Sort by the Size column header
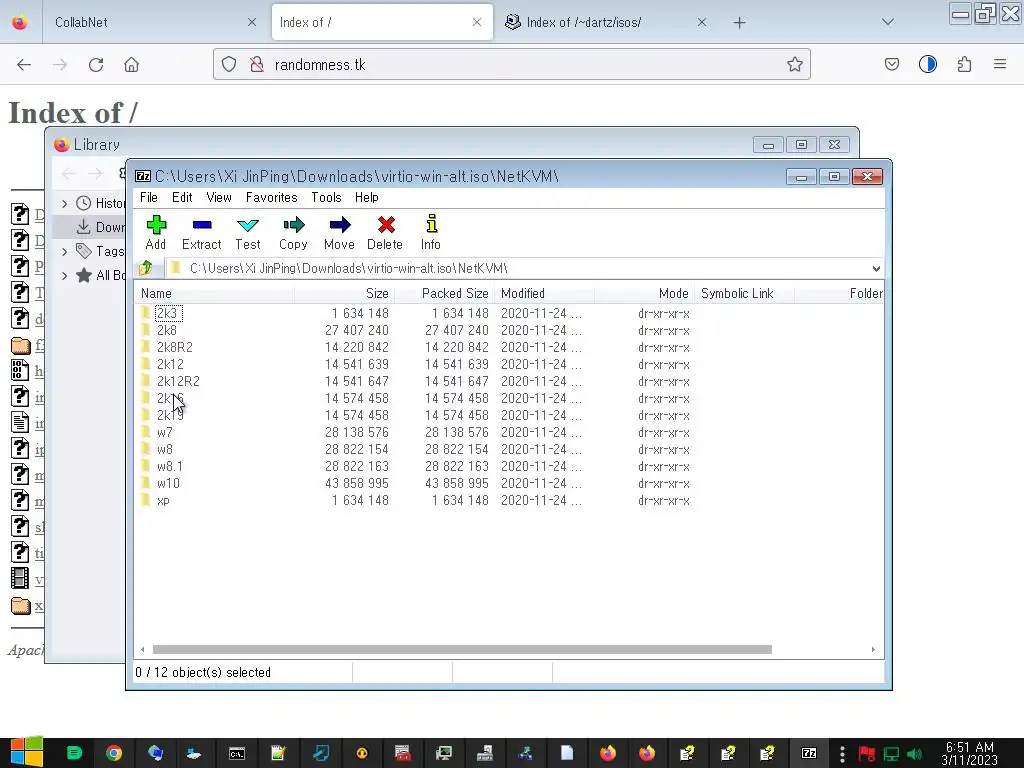The width and height of the screenshot is (1024, 768). click(344, 293)
